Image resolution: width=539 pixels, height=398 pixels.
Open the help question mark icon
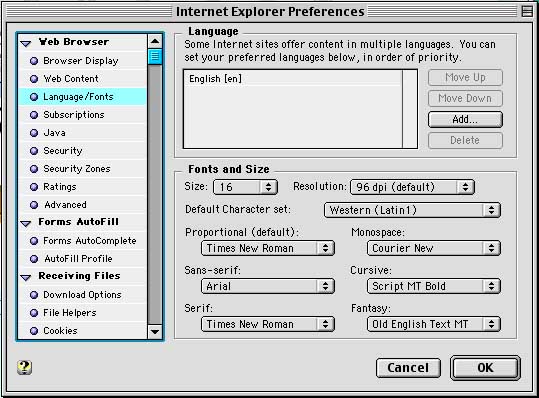pyautogui.click(x=24, y=367)
